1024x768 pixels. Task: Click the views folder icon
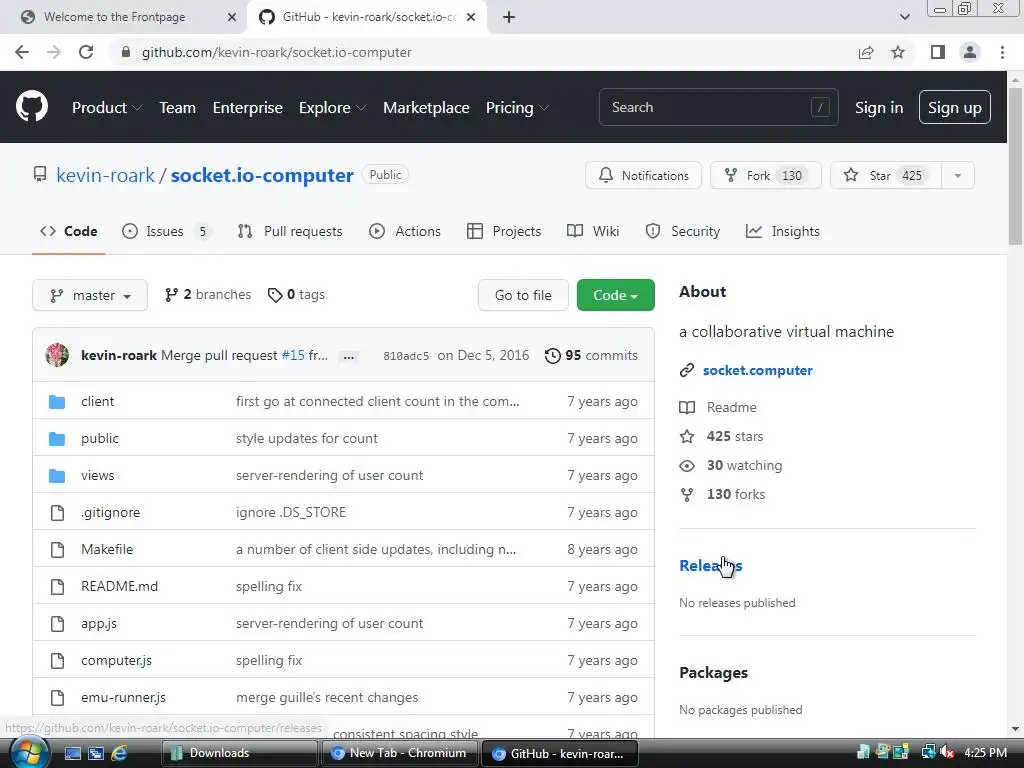pos(57,476)
